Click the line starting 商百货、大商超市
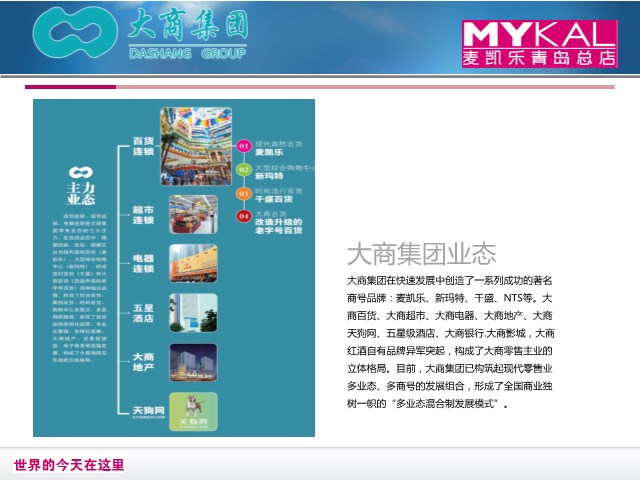640x480 pixels. pyautogui.click(x=449, y=316)
